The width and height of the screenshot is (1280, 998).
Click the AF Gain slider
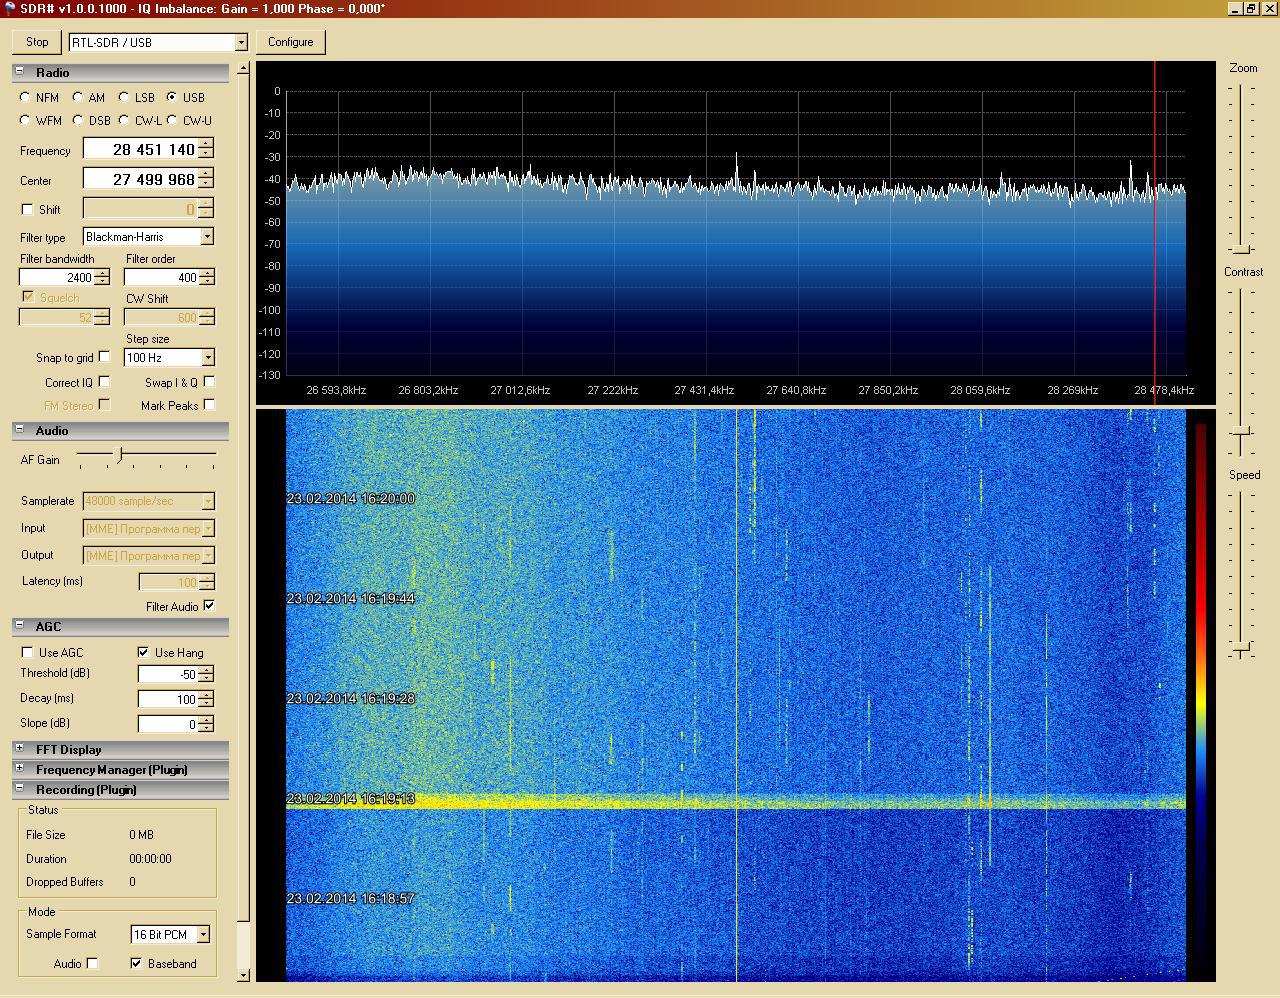tap(120, 456)
